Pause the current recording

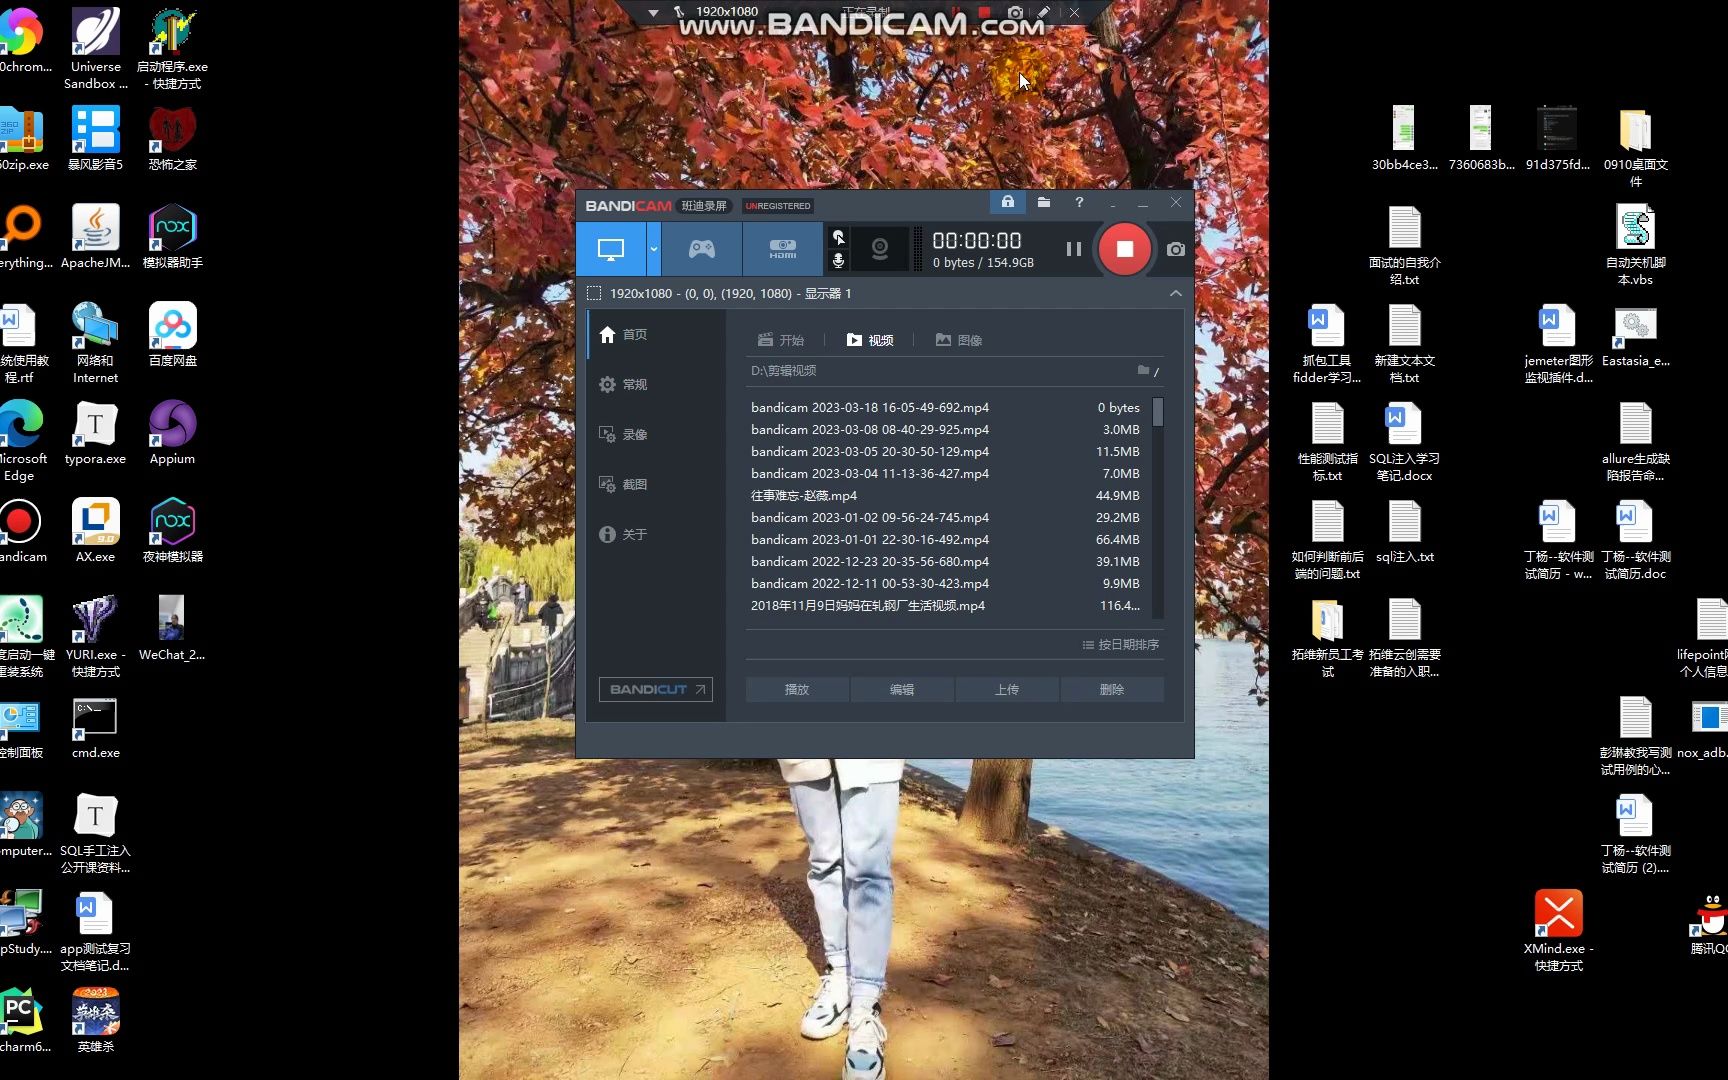point(1072,249)
